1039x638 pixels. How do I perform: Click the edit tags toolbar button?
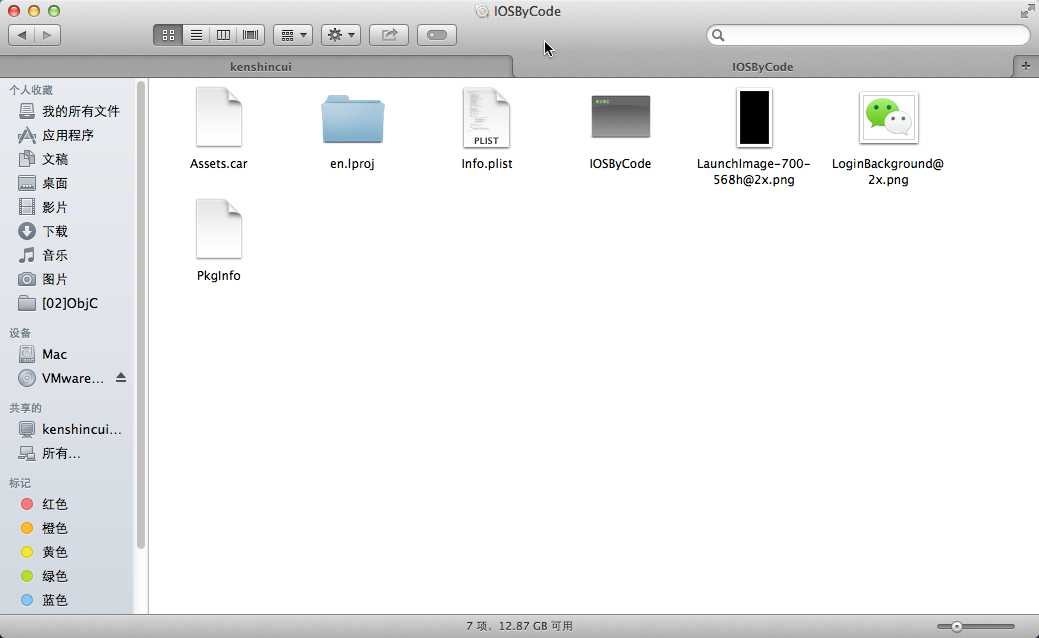437,35
